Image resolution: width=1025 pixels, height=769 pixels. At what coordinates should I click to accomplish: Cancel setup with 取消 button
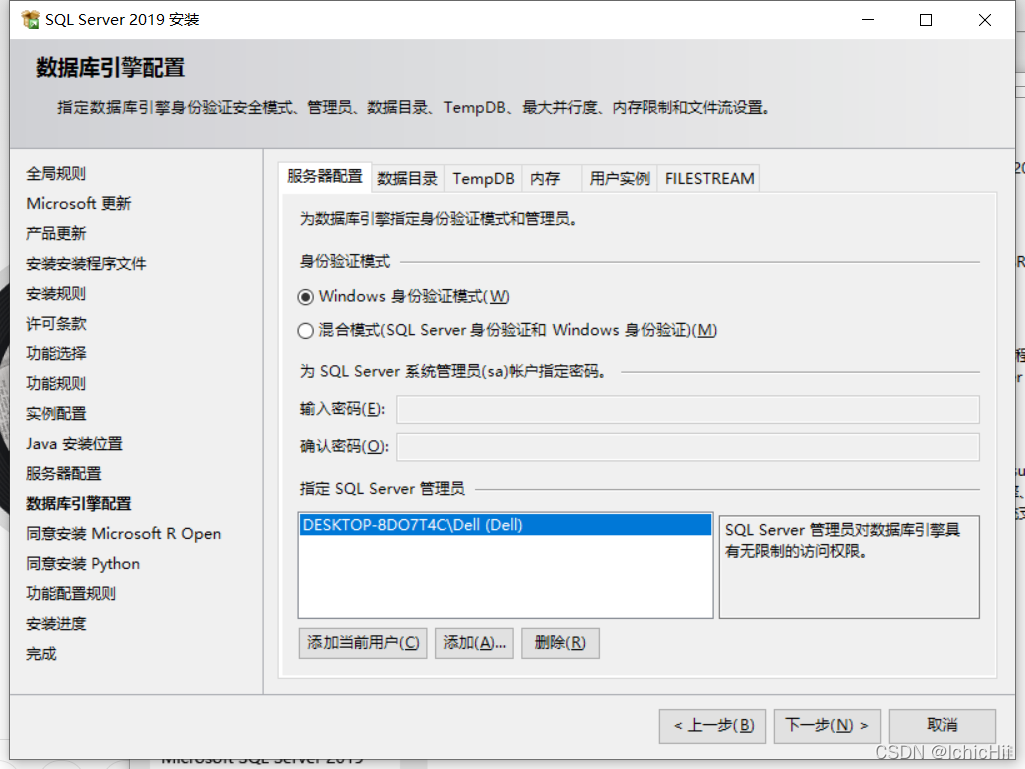(942, 726)
